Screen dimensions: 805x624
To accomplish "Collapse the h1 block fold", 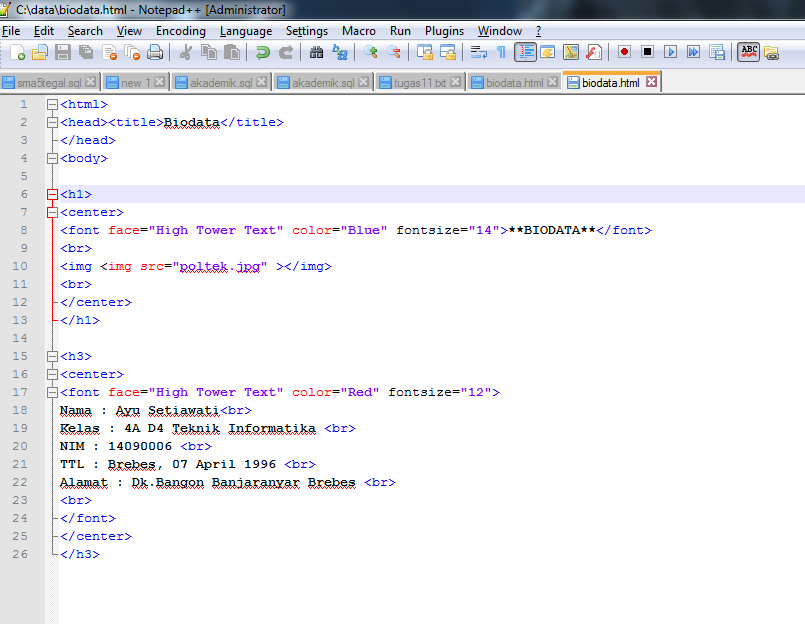I will pyautogui.click(x=52, y=194).
